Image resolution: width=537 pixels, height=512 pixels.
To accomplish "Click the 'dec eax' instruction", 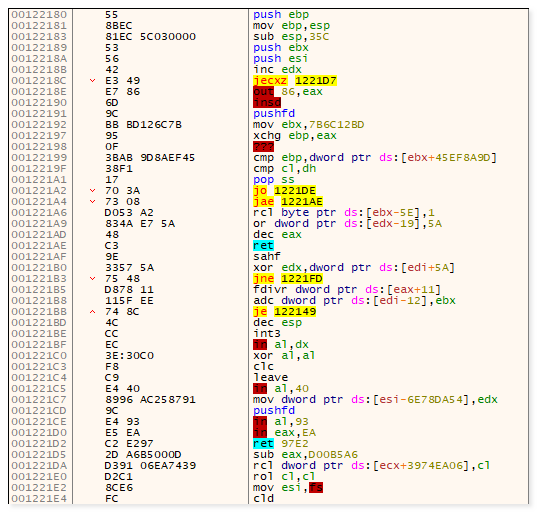I will [x=277, y=235].
